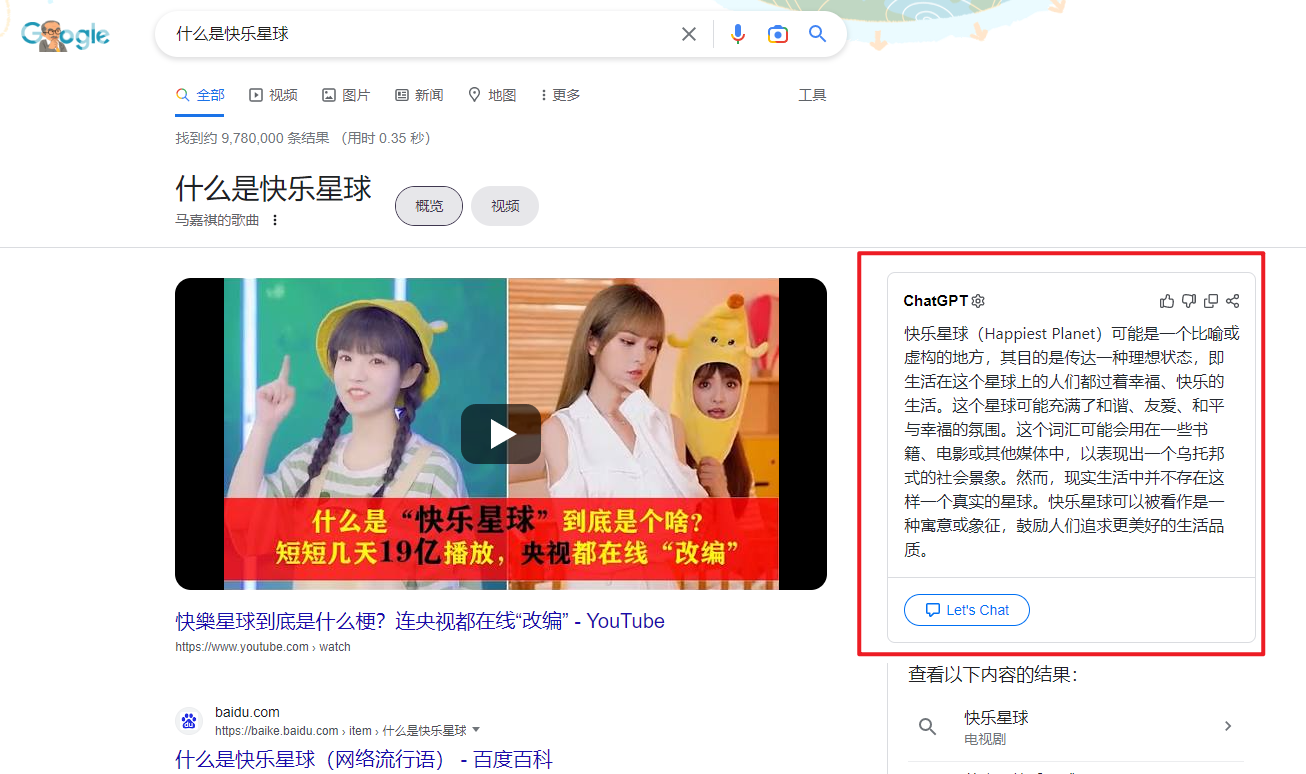Click the baidu.com site name
The height and width of the screenshot is (774, 1306).
[247, 712]
